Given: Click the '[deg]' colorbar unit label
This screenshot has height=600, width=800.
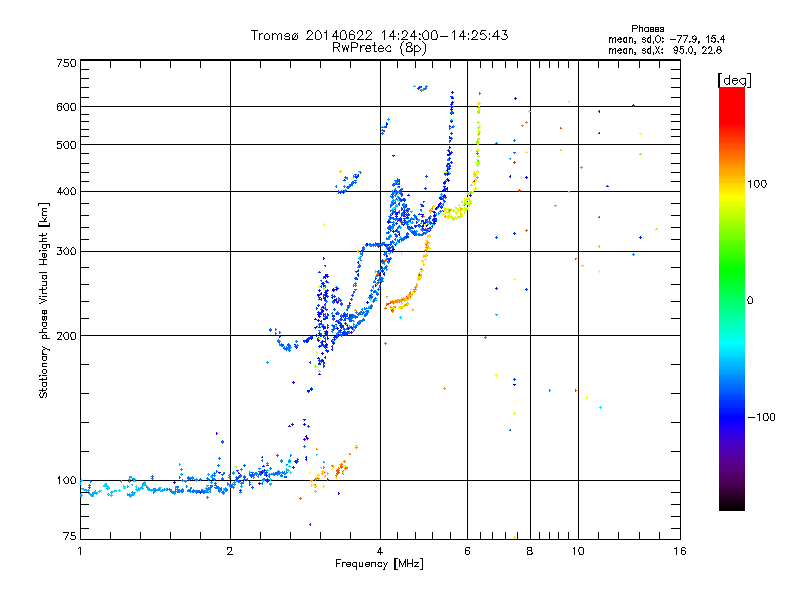Looking at the screenshot, I should (x=734, y=80).
